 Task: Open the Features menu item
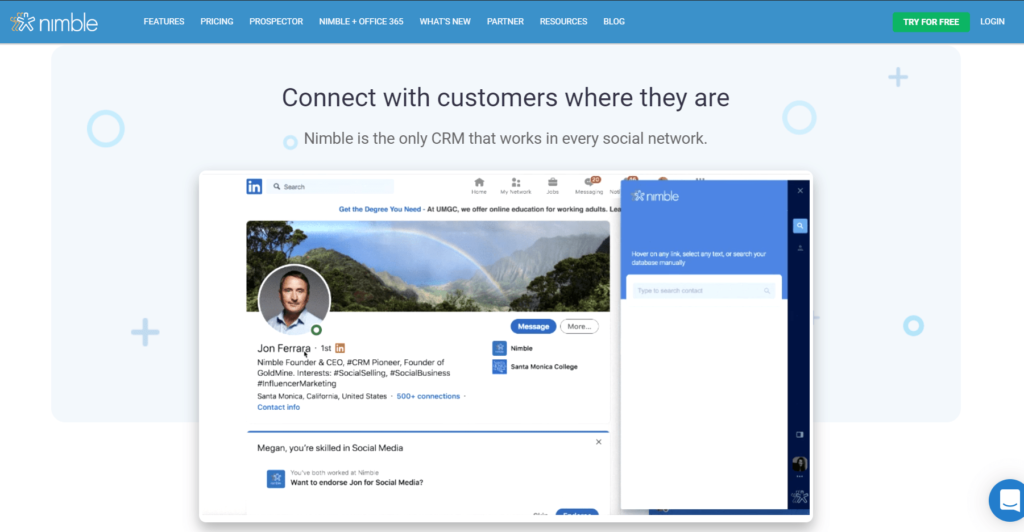(x=164, y=22)
